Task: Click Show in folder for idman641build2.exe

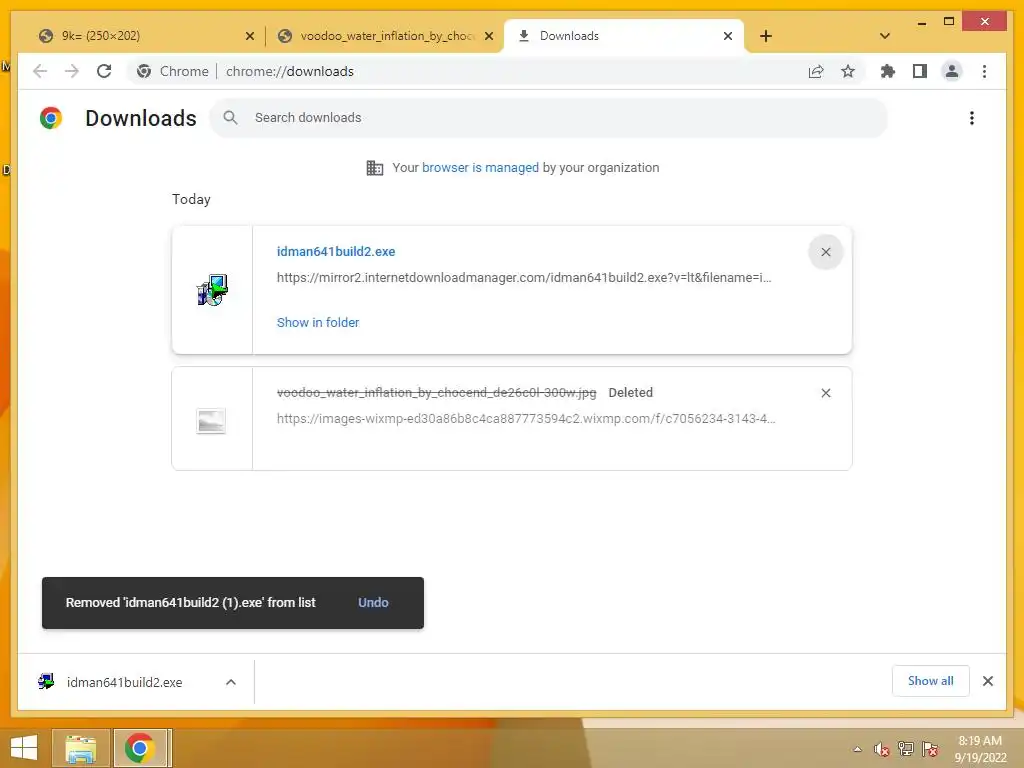Action: point(318,323)
